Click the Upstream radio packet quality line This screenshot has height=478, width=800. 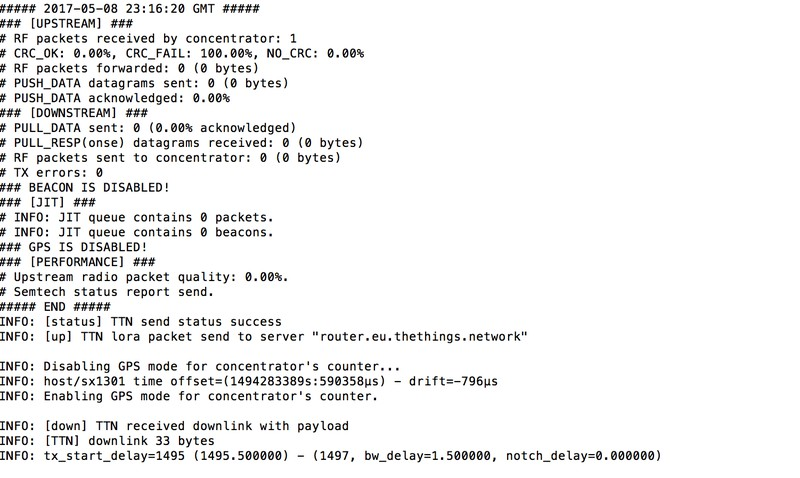tap(144, 277)
